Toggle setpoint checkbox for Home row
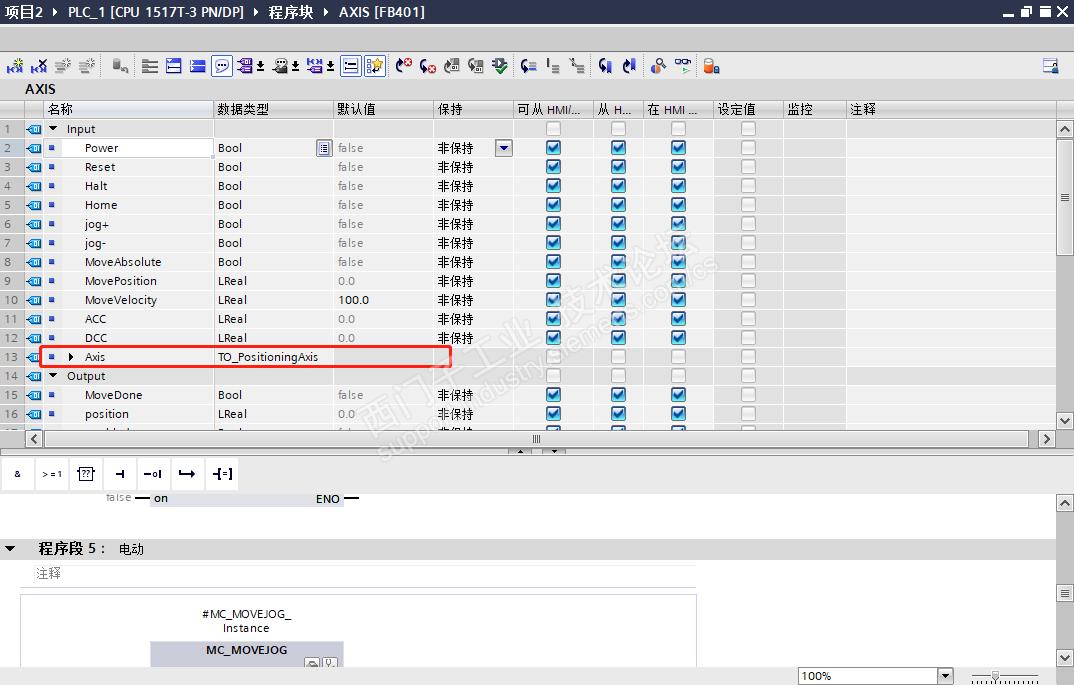Image resolution: width=1074 pixels, height=685 pixels. (x=749, y=205)
